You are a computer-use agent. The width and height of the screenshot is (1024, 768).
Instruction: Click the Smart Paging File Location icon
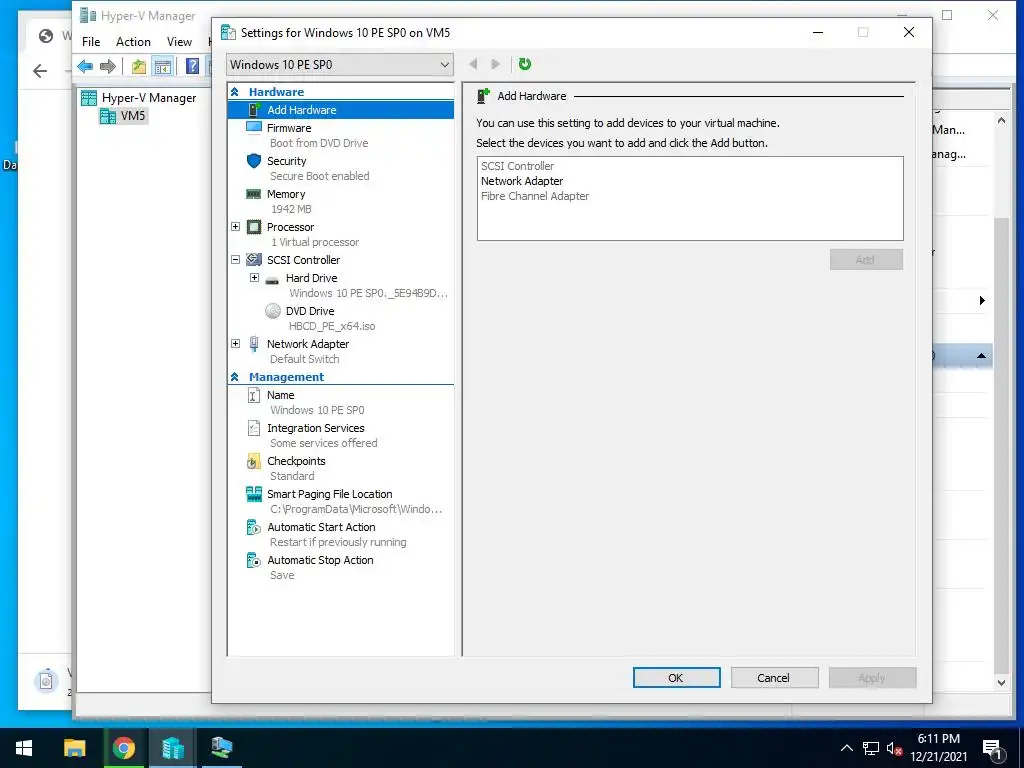[254, 494]
